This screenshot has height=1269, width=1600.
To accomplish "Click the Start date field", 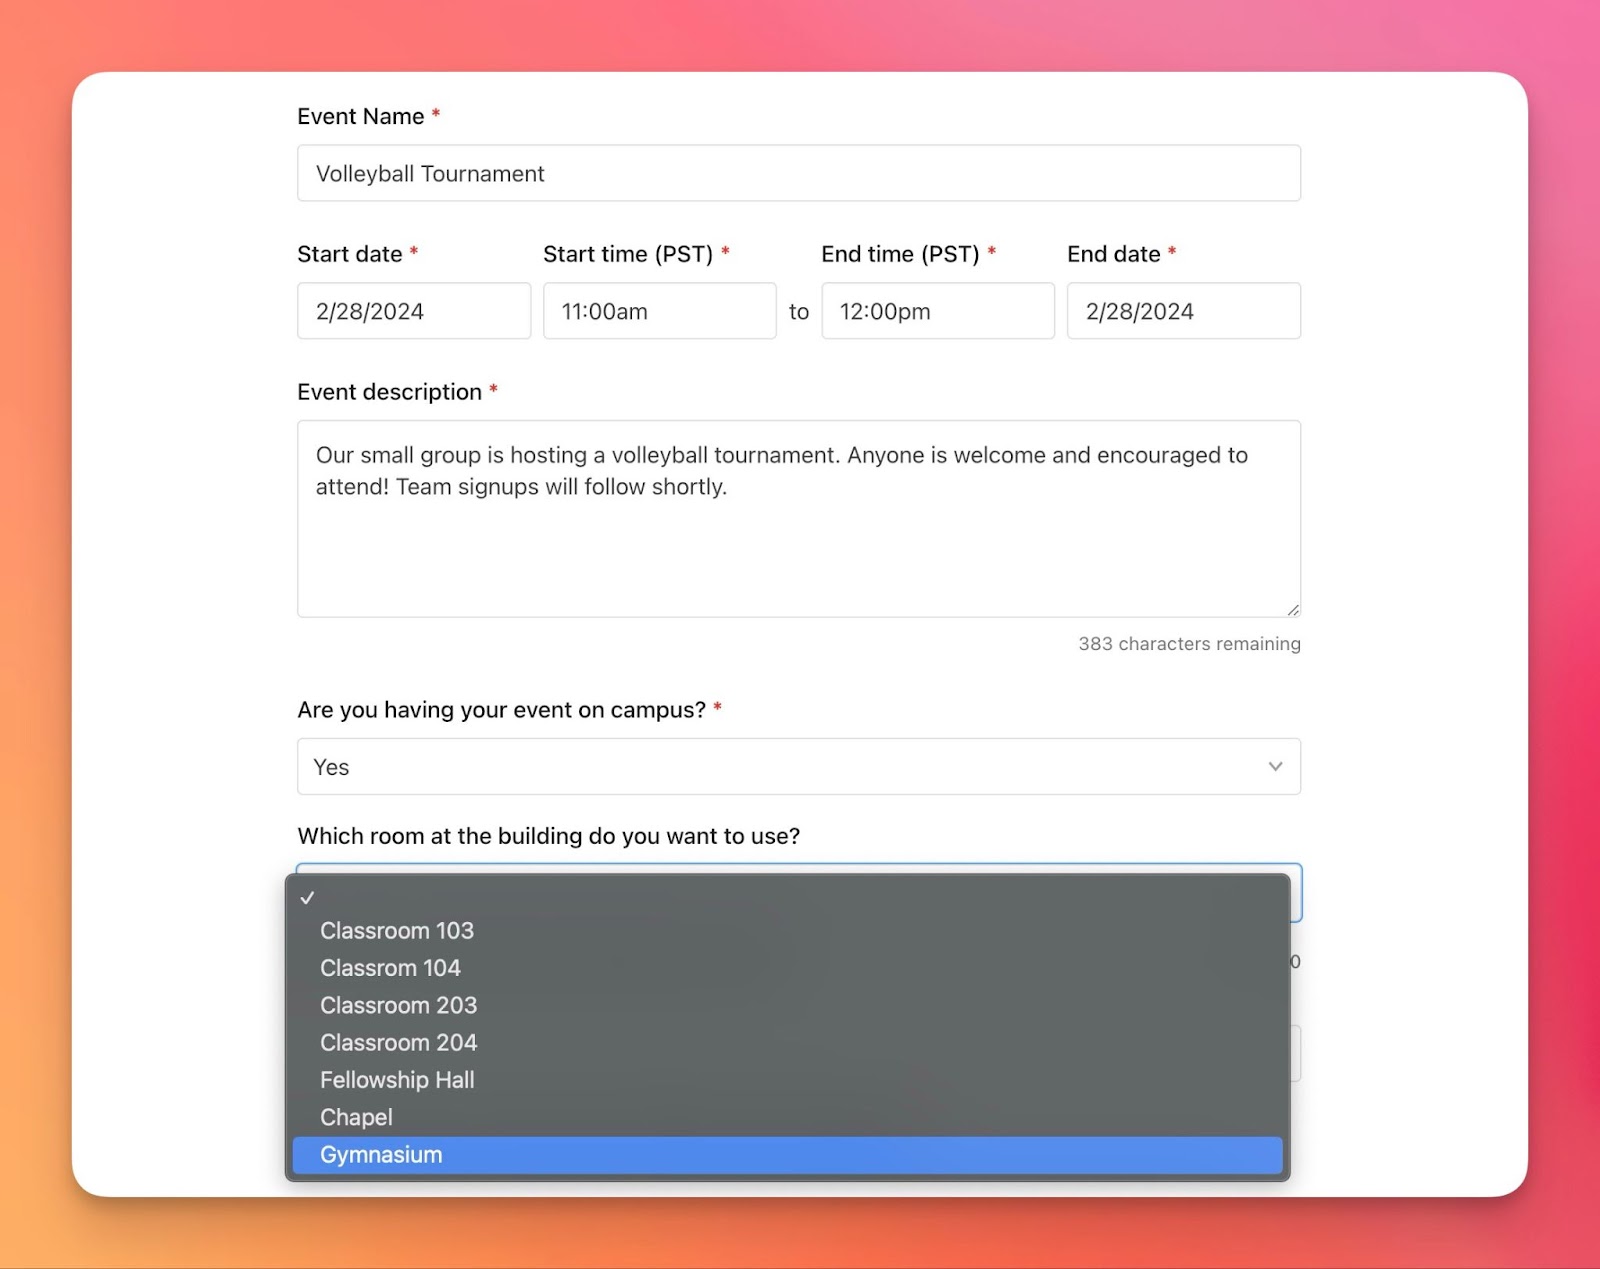I will click(413, 311).
